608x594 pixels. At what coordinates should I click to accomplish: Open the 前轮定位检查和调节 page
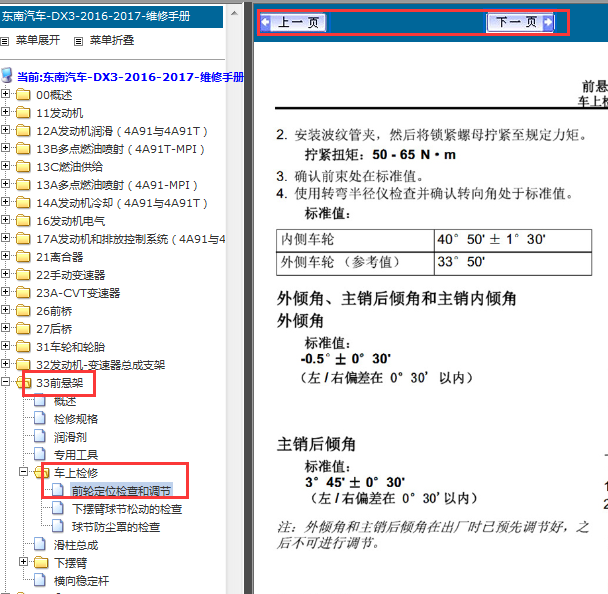121,491
